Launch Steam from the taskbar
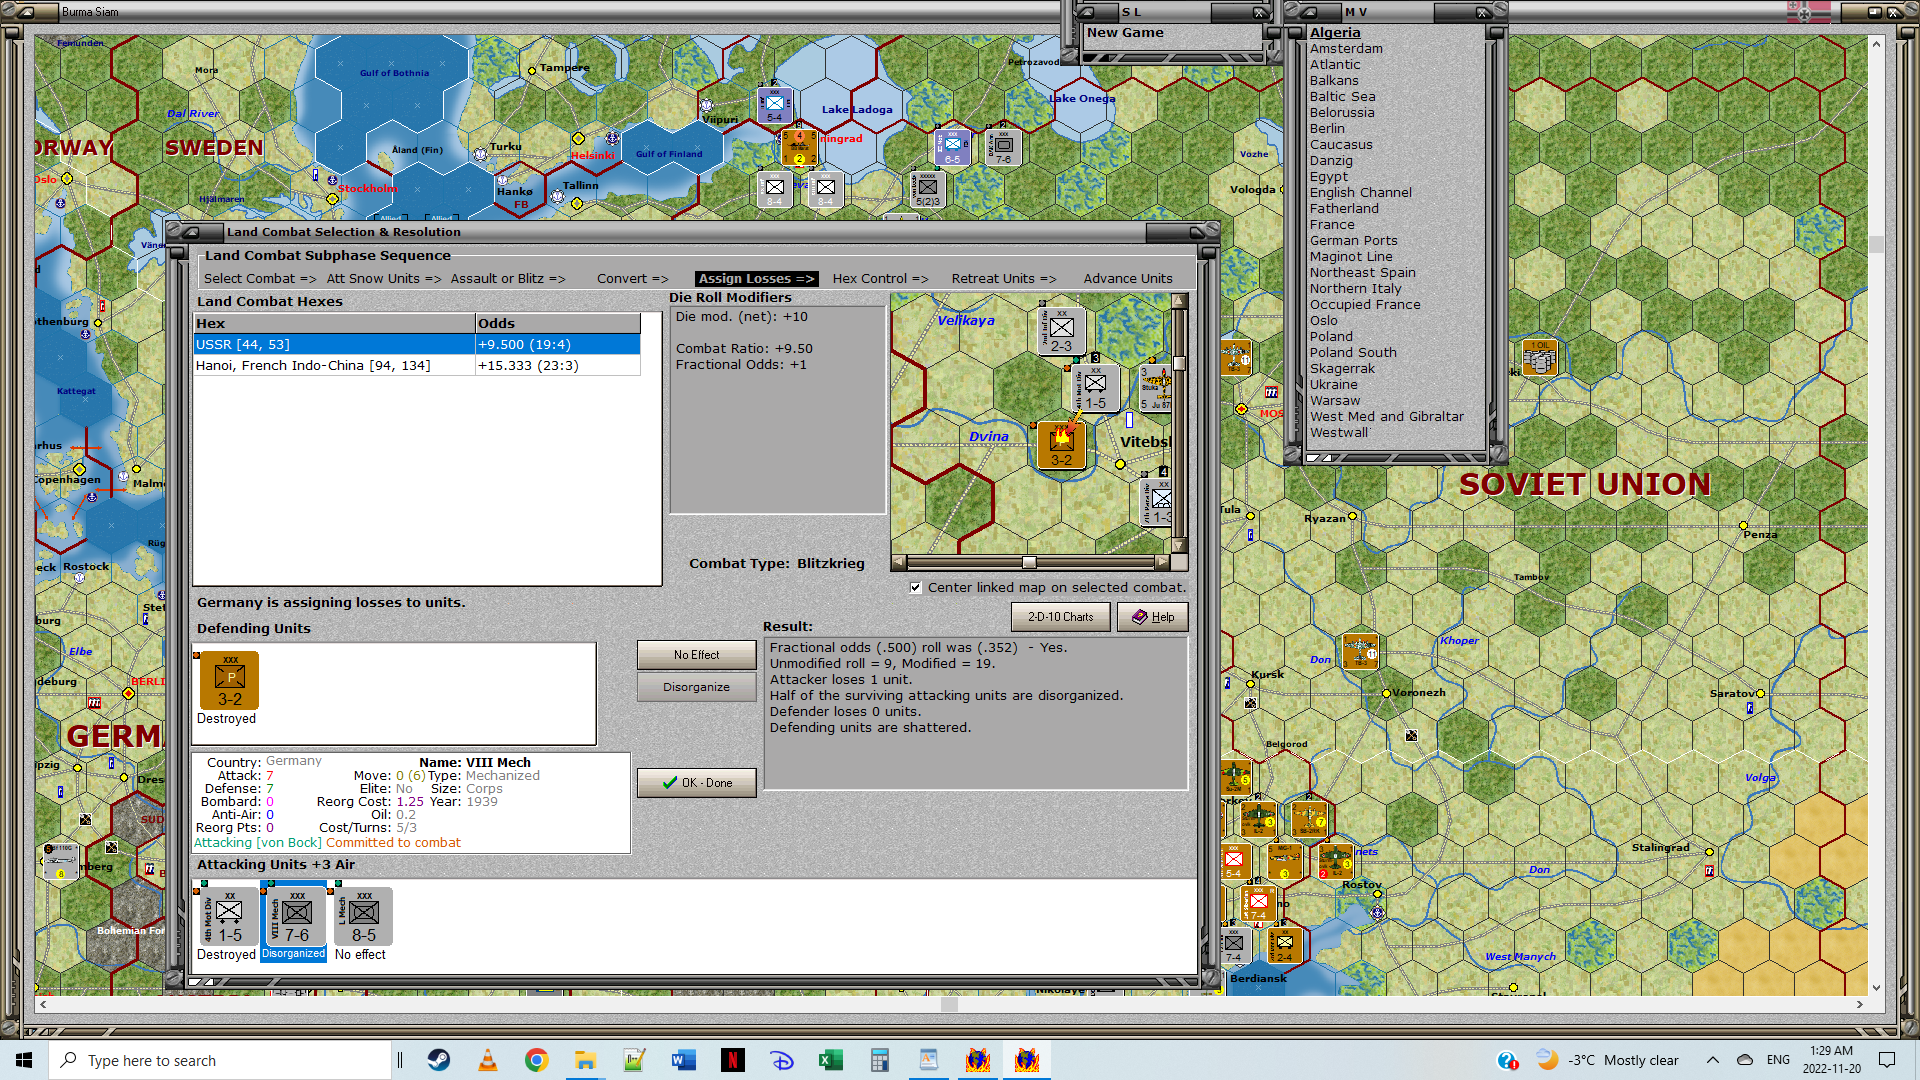Viewport: 1920px width, 1080px height. click(x=439, y=1060)
